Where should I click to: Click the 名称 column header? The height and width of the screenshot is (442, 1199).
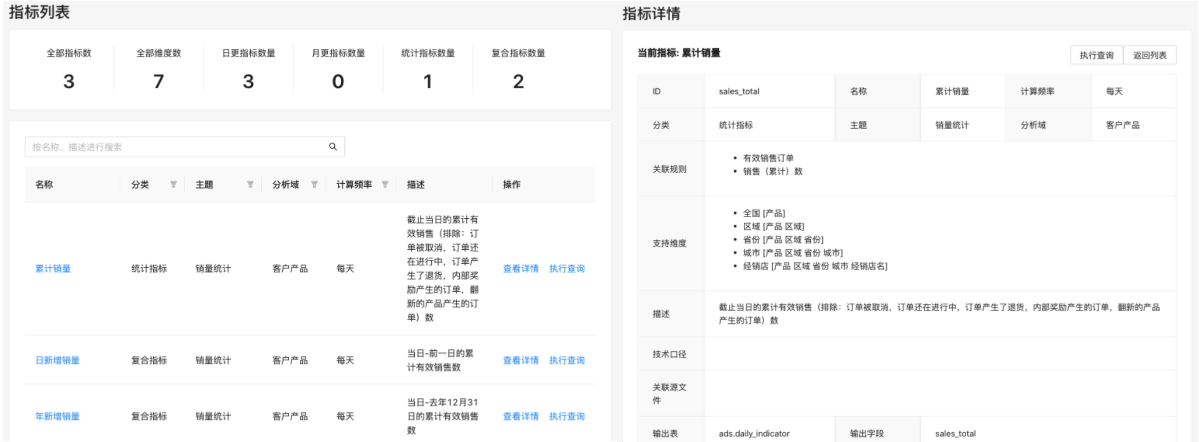45,185
